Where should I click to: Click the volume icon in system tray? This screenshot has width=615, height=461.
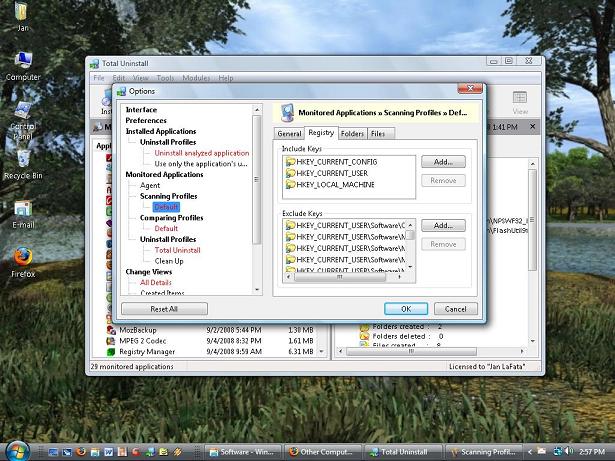coord(569,451)
